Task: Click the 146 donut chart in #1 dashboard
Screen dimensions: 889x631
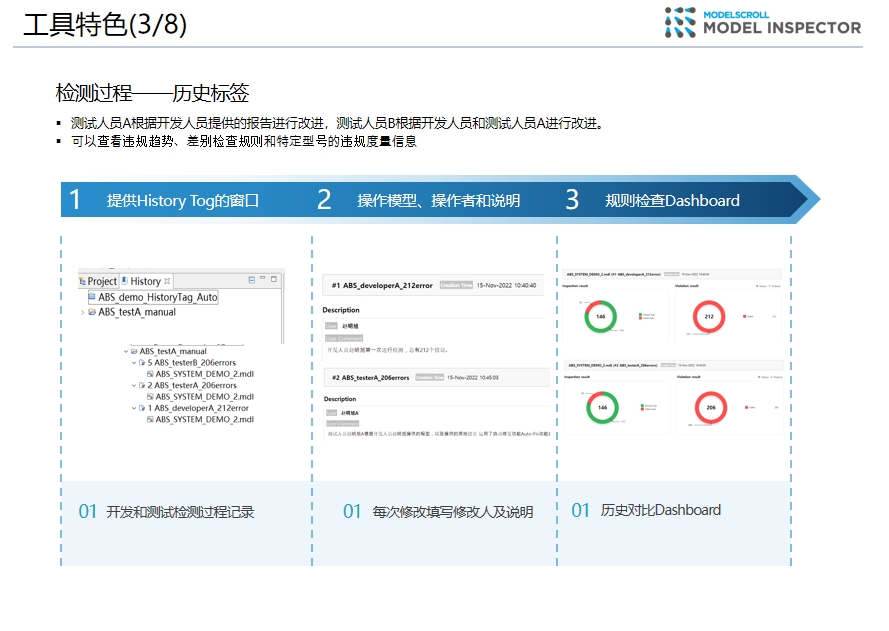Action: point(600,316)
